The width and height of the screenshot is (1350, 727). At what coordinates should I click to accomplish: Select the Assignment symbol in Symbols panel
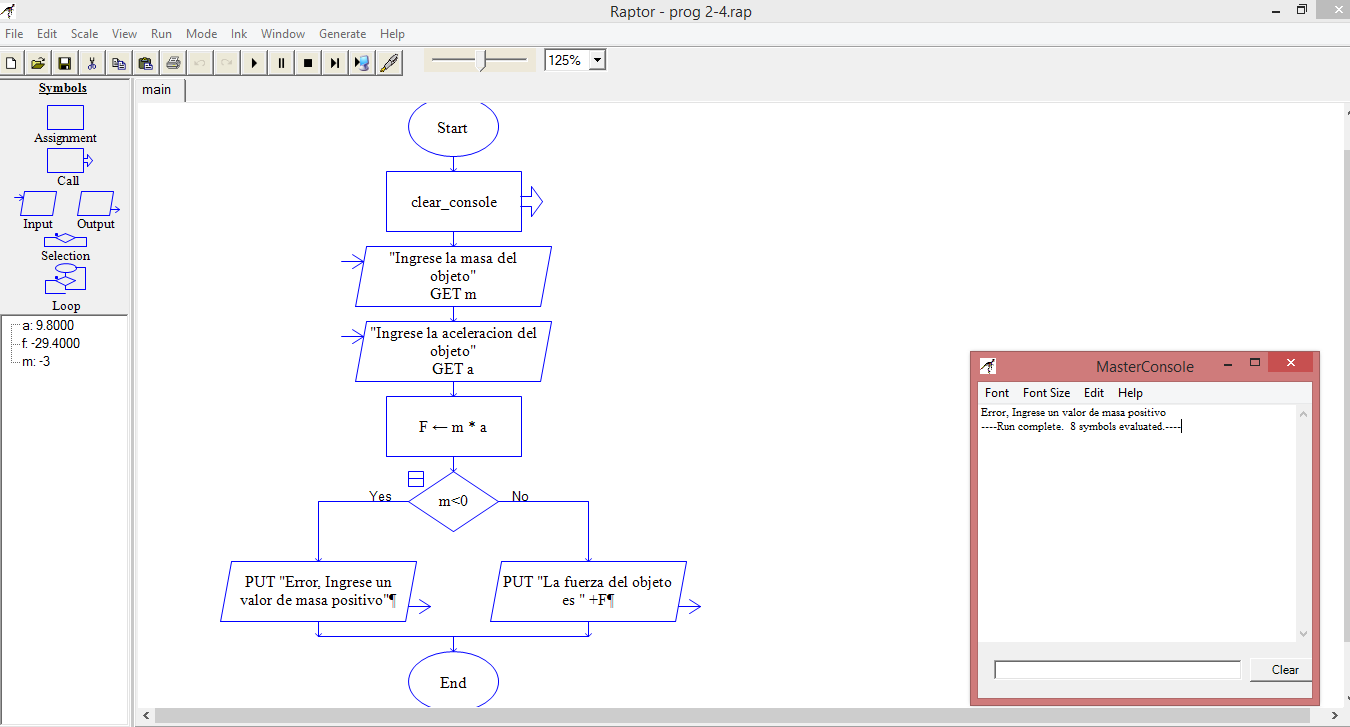[64, 118]
